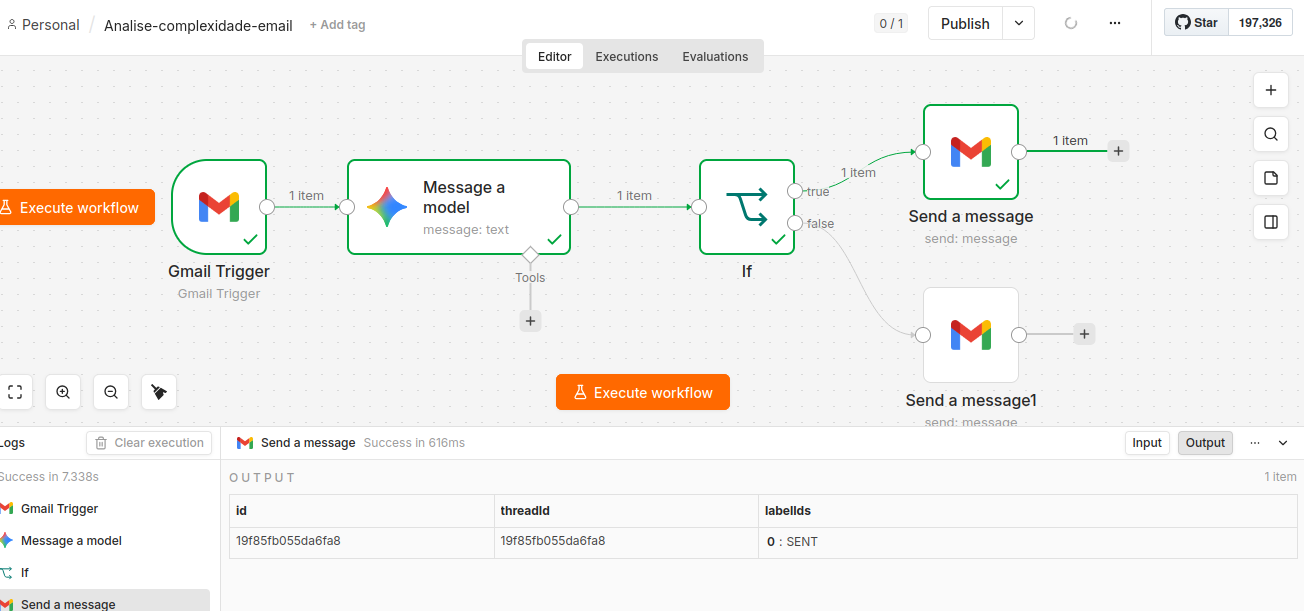Zoom in on the workflow canvas
Image resolution: width=1304 pixels, height=611 pixels.
(x=63, y=393)
